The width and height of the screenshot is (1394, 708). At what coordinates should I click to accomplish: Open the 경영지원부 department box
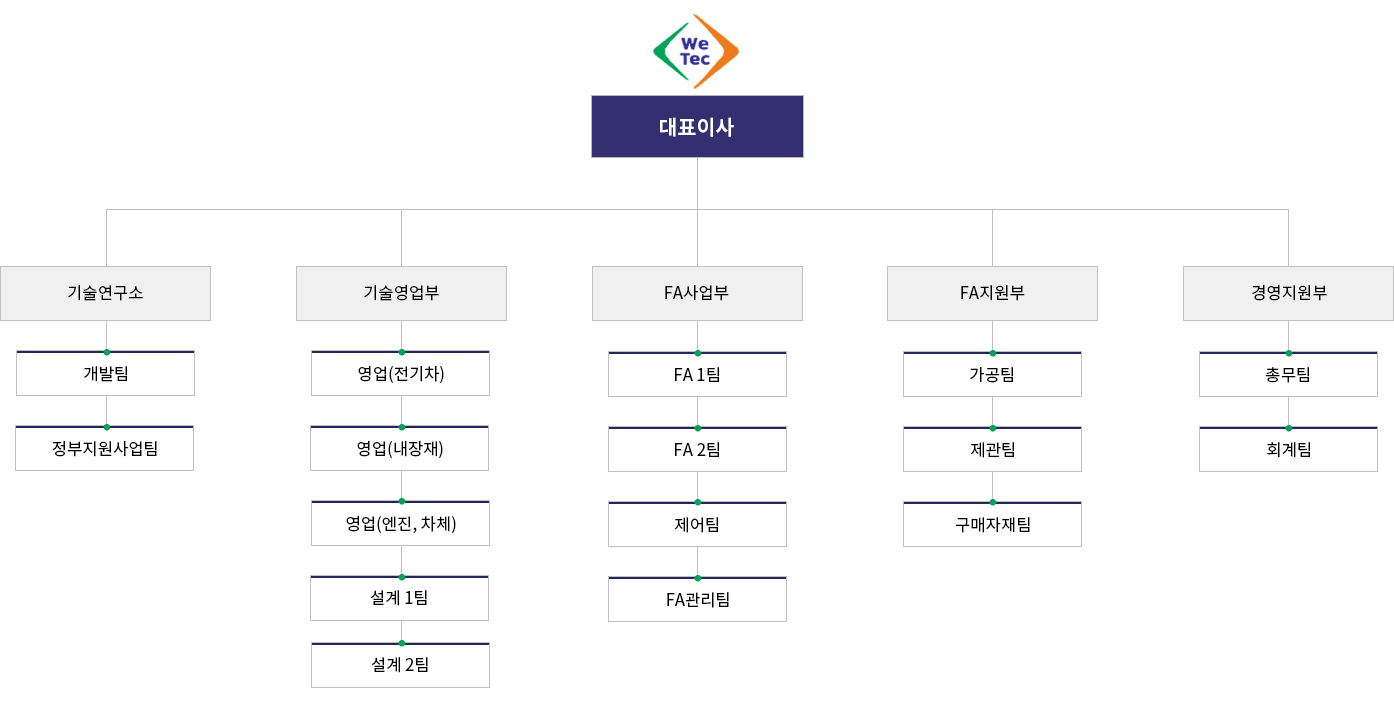tap(1288, 293)
